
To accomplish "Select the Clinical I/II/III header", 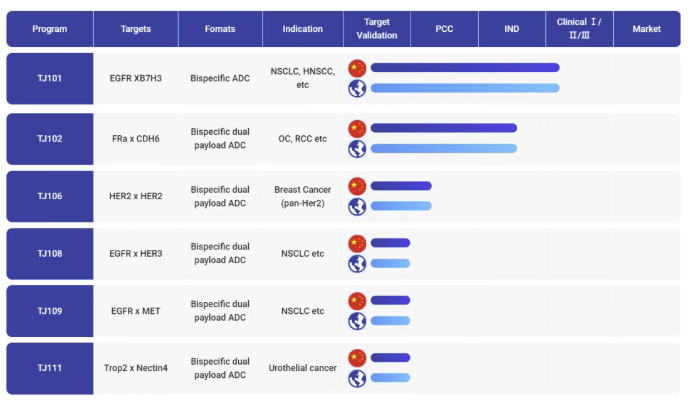I will tap(579, 29).
